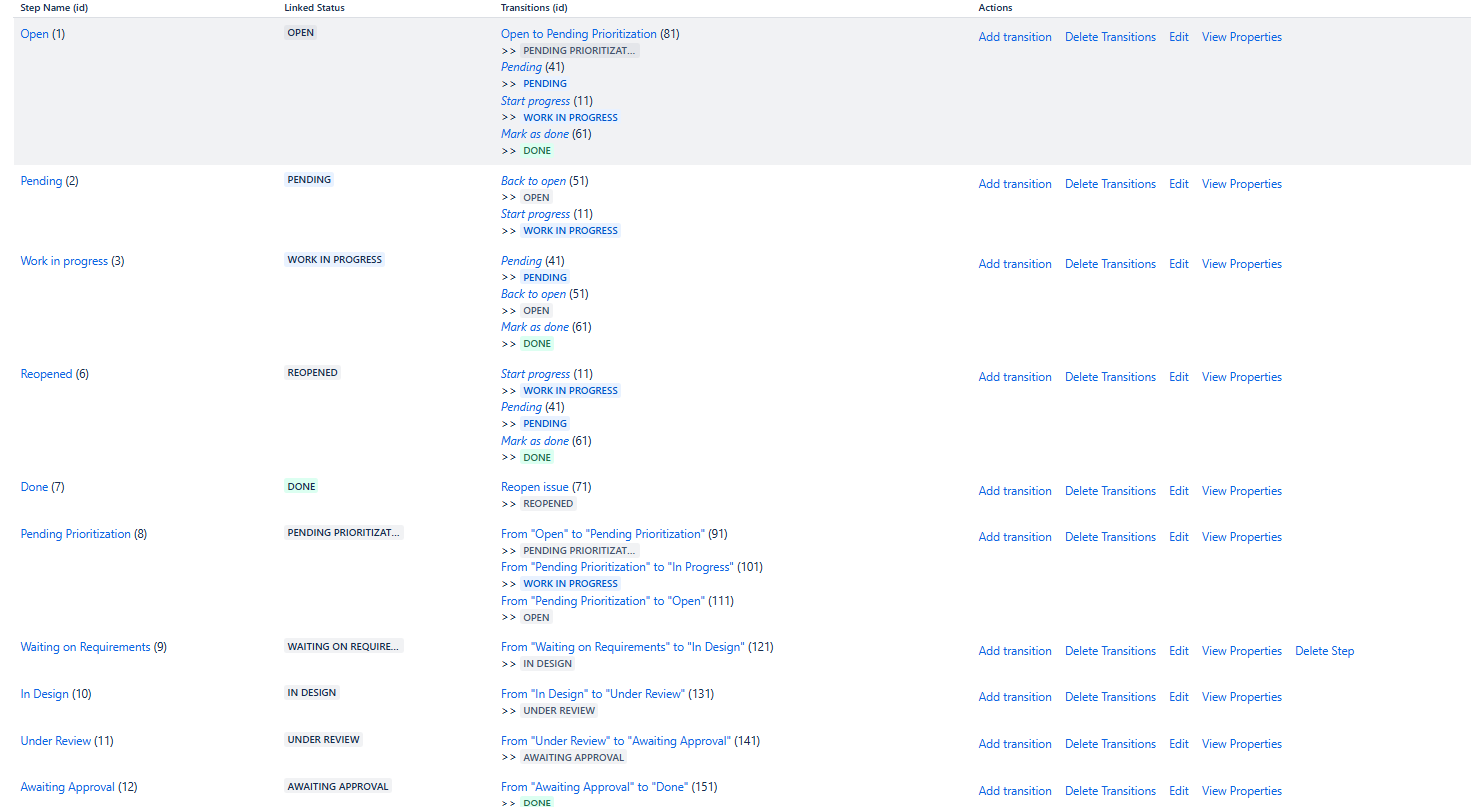This screenshot has height=807, width=1471.
Task: Click the "Step Name (id)" column header
Action: [54, 8]
